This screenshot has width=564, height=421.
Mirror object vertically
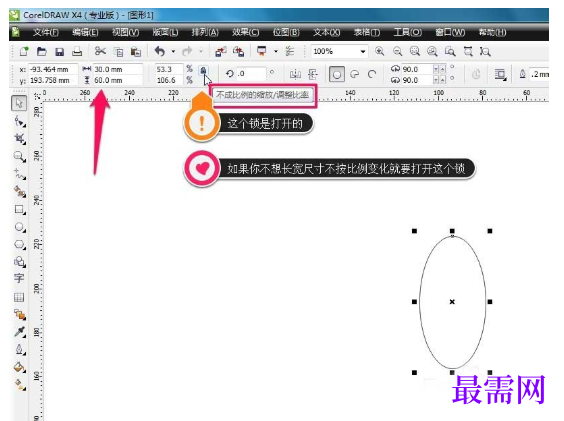pos(313,74)
